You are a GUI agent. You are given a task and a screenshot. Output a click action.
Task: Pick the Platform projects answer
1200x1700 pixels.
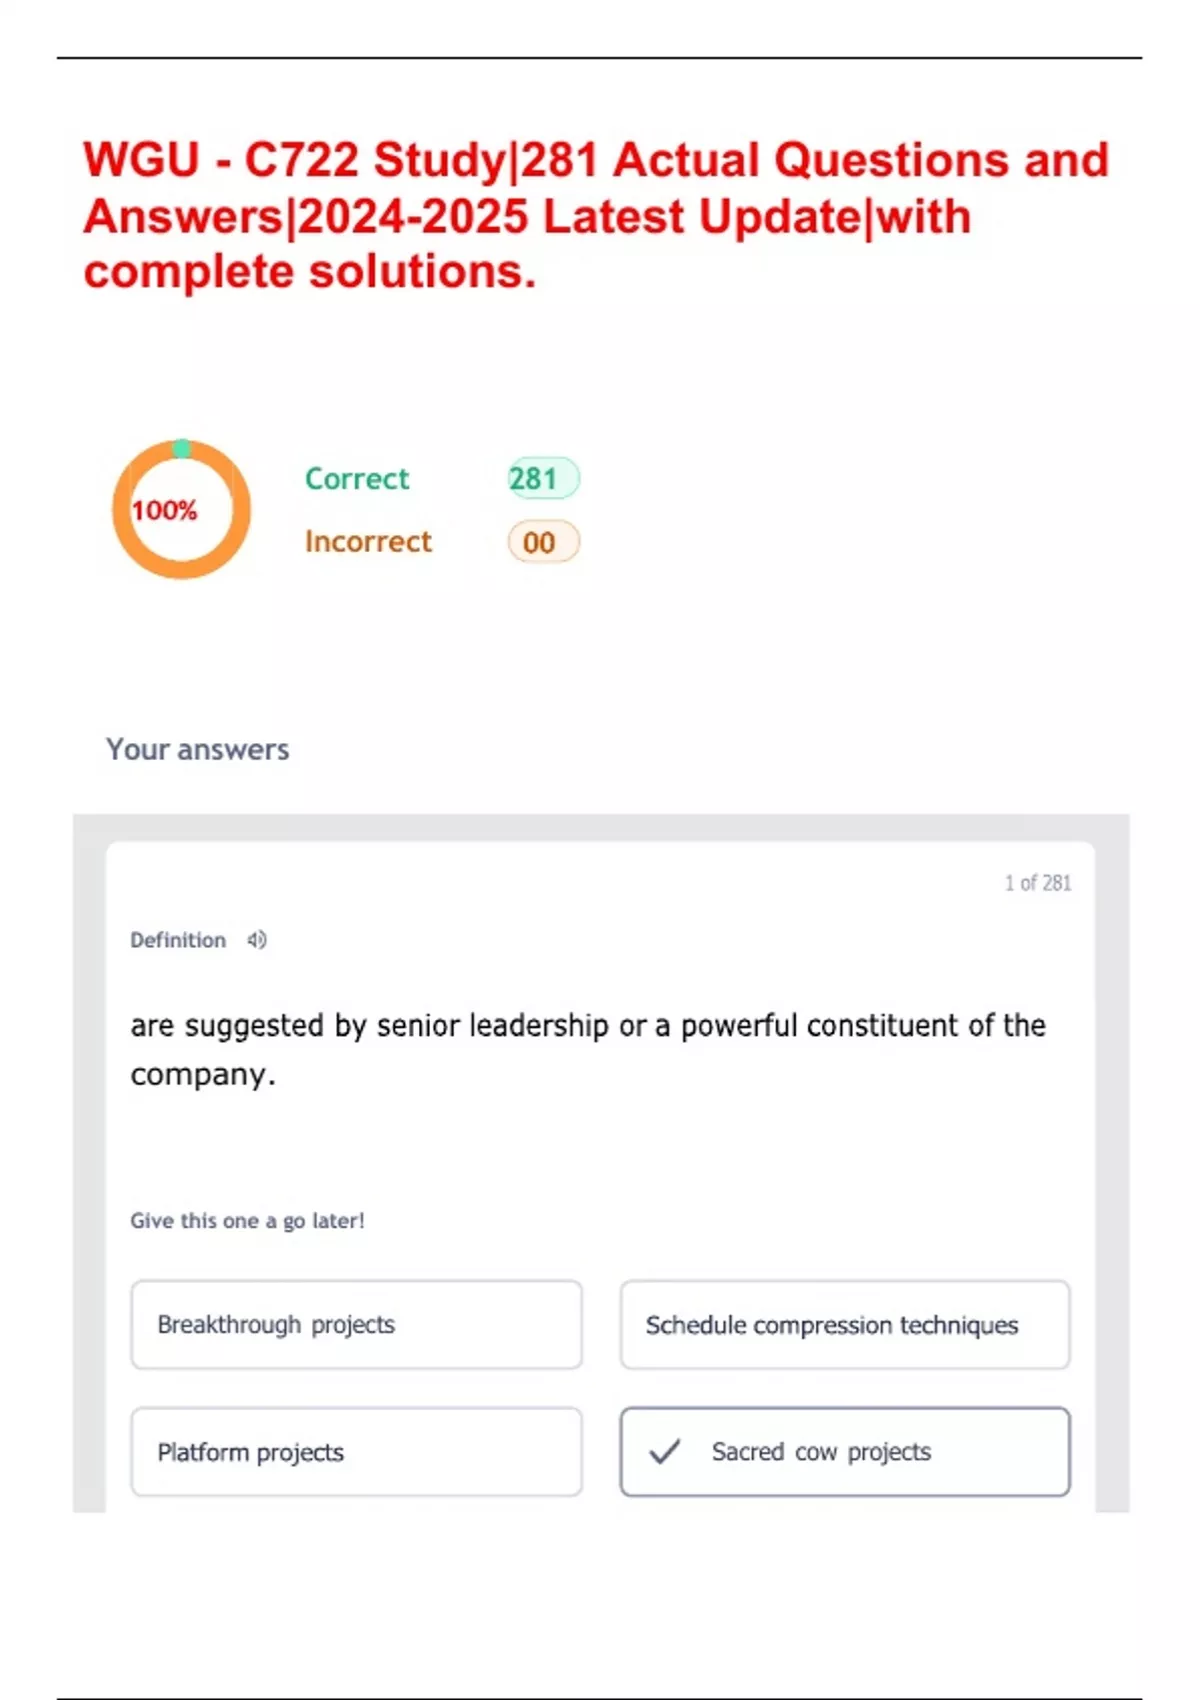[x=356, y=1452]
